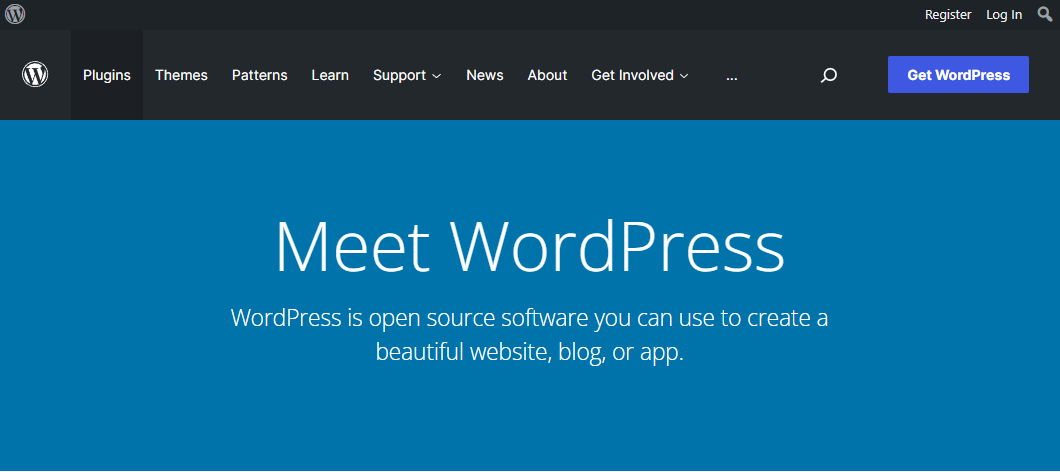The width and height of the screenshot is (1060, 472).
Task: Open the search magnifier in top admin bar
Action: [1044, 14]
